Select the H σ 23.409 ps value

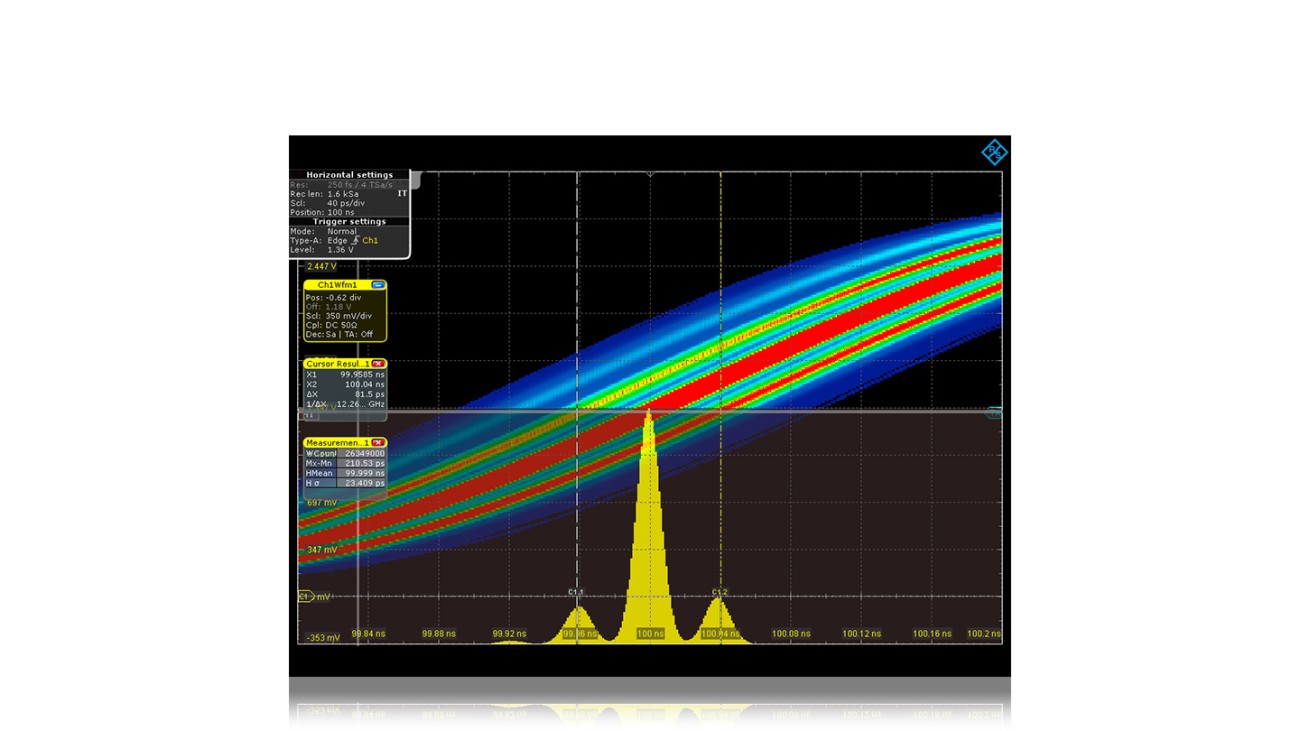[364, 483]
